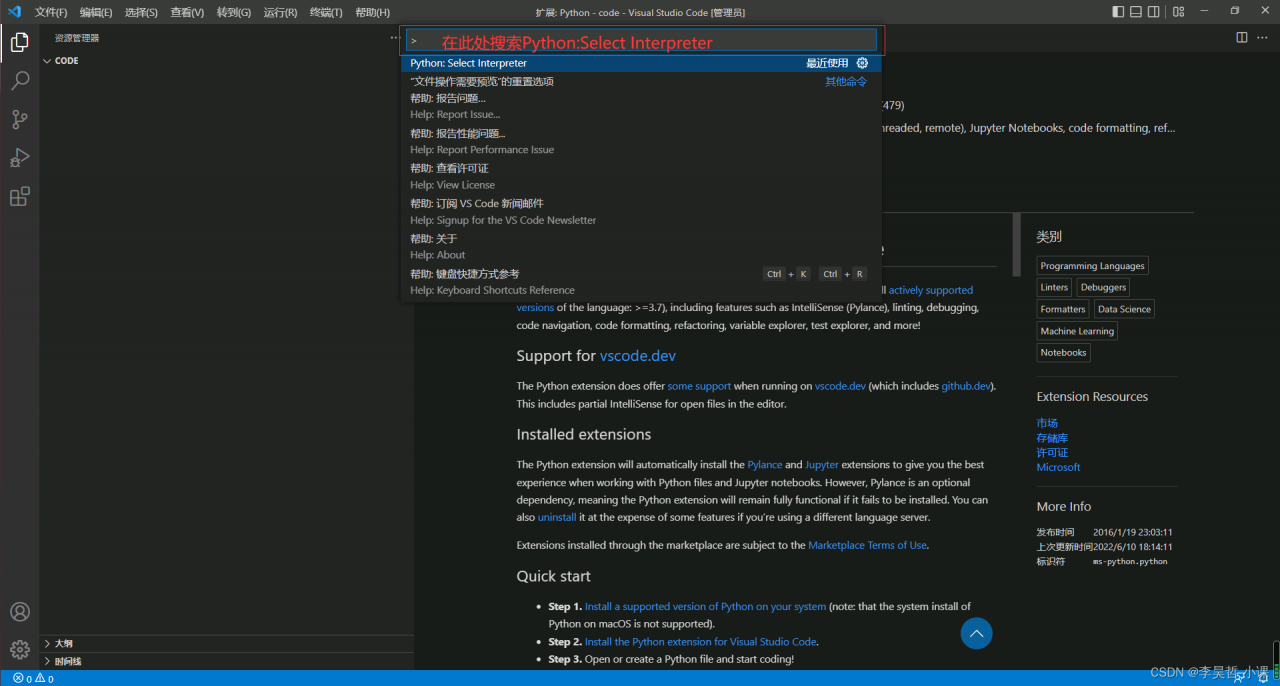Click the VS Code logo in title bar
The image size is (1280, 686).
[x=14, y=12]
